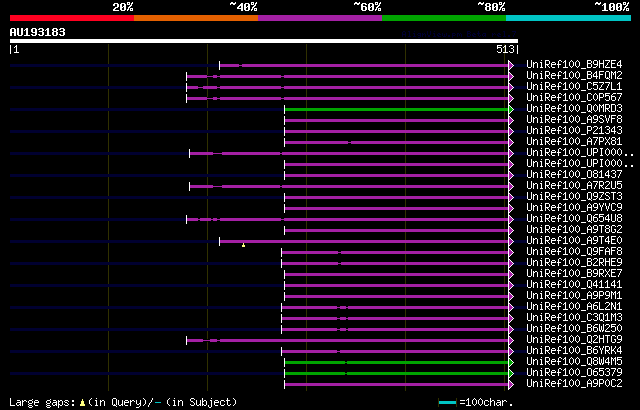The image size is (640, 410).
Task: Select the UniRef100_A9YVC9 label
Action: (x=574, y=208)
